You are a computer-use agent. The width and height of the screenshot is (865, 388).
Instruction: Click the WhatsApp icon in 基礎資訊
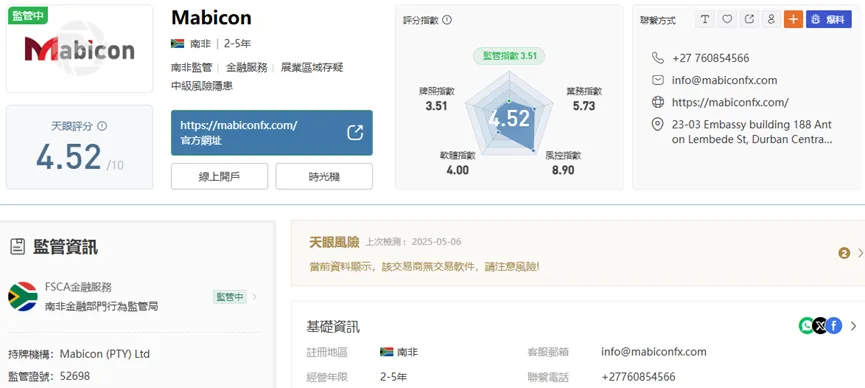[806, 326]
